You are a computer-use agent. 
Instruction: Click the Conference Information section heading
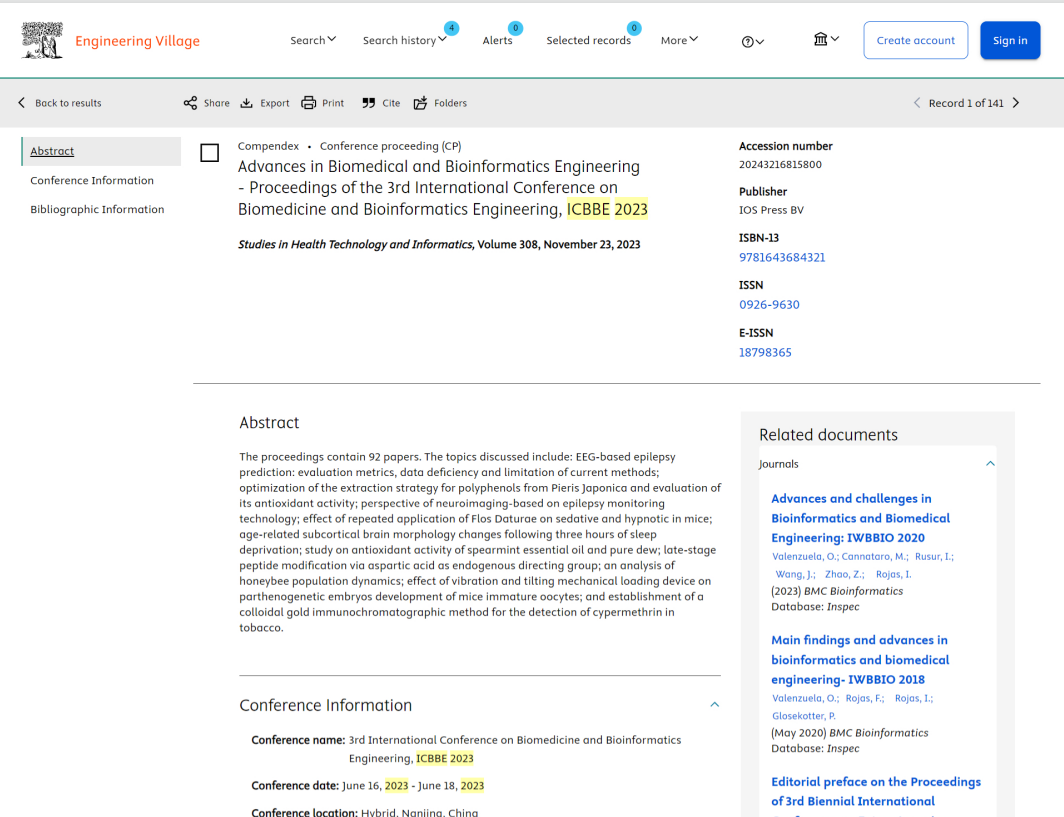click(x=325, y=705)
